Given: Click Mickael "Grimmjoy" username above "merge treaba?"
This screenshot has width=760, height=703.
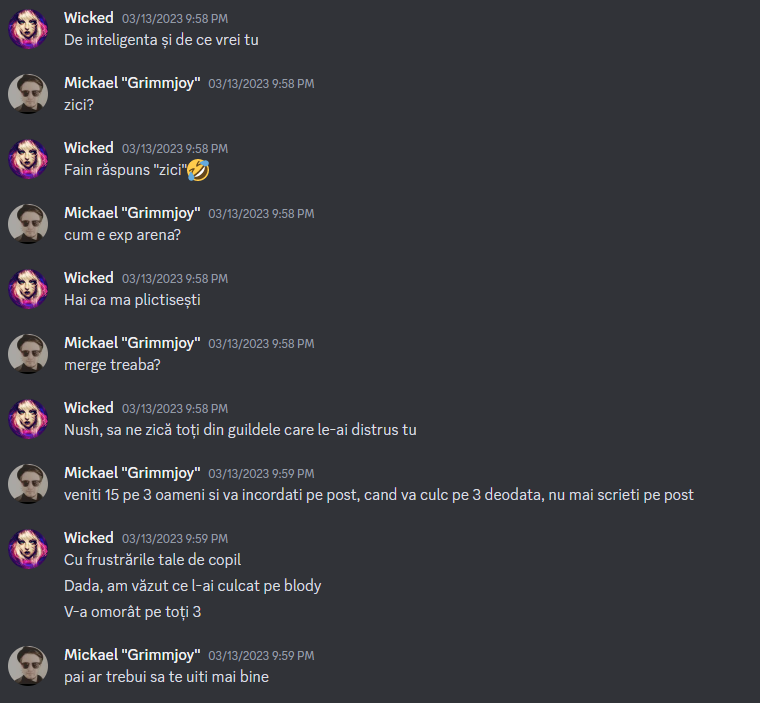Looking at the screenshot, I should point(132,343).
